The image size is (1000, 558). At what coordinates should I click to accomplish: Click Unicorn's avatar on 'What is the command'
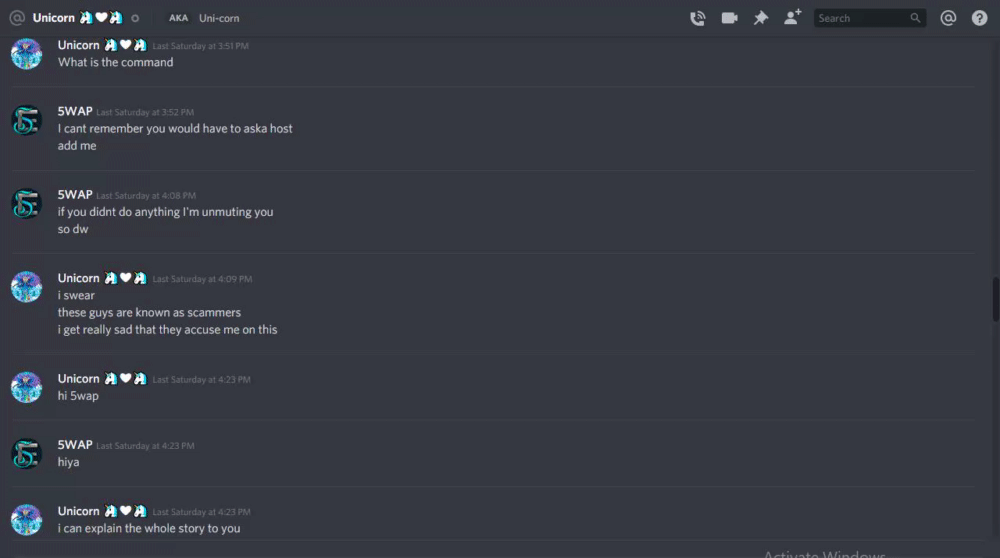(26, 54)
